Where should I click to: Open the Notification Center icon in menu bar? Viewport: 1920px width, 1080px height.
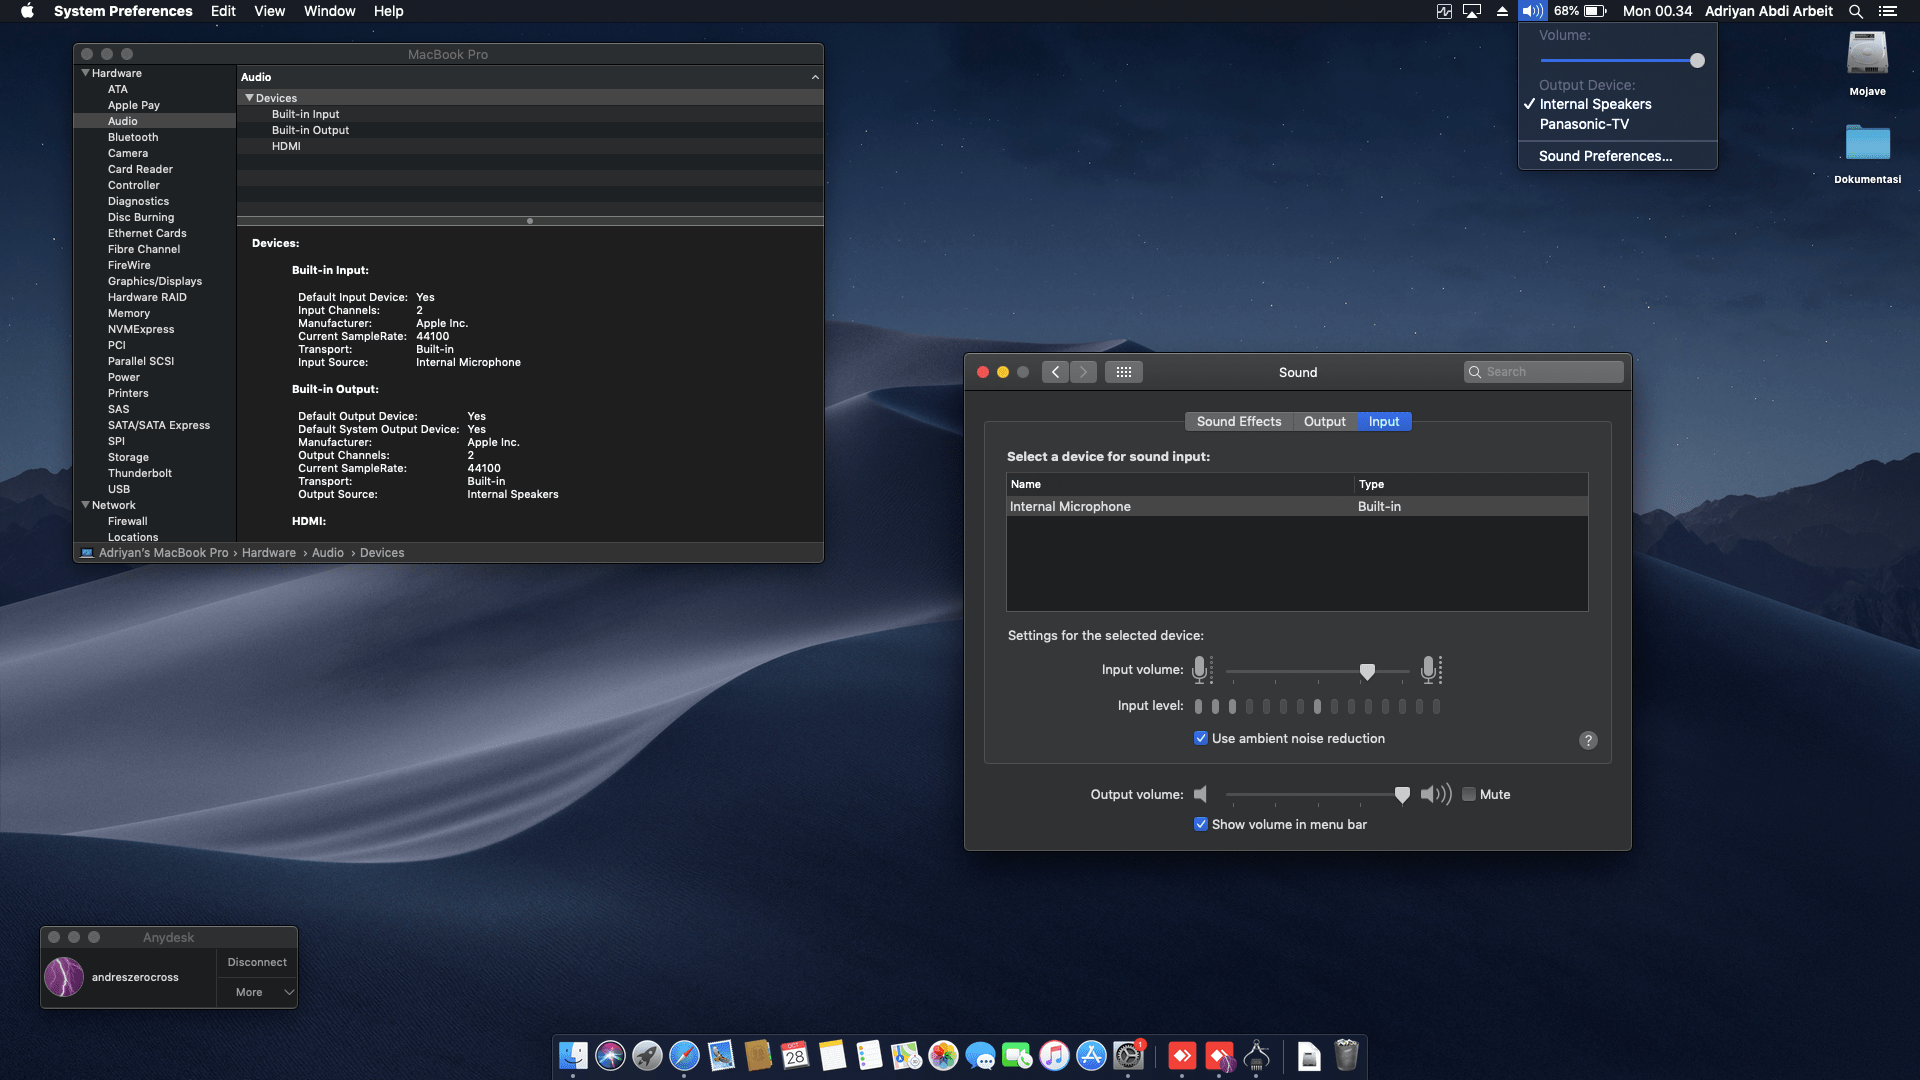1888,11
